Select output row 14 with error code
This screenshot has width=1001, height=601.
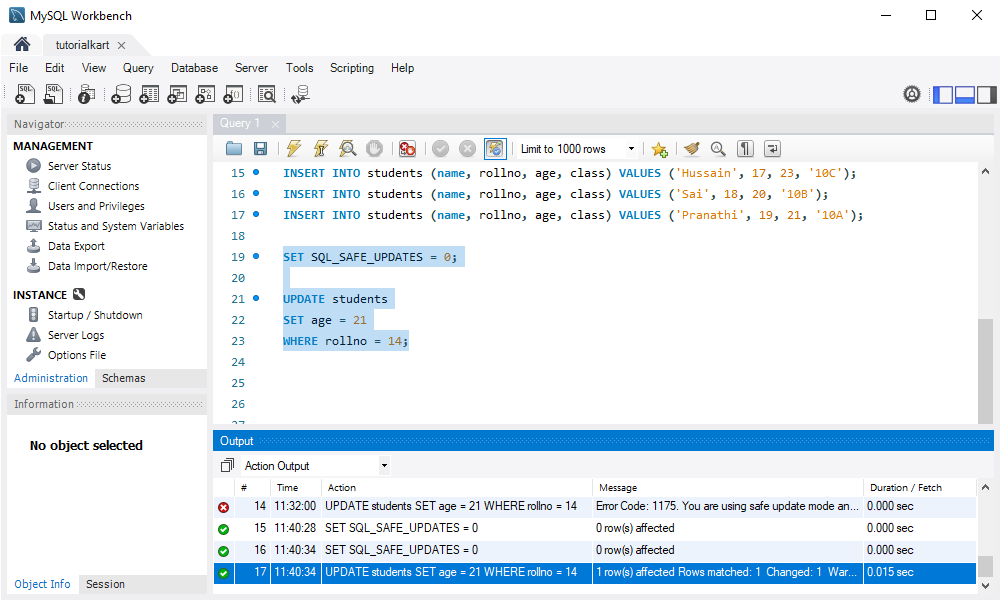594,506
